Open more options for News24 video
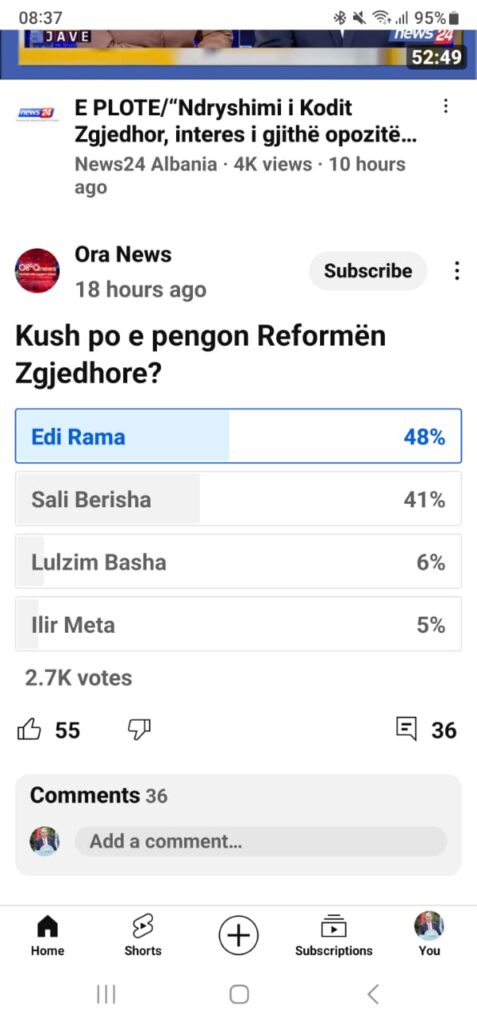 [x=446, y=106]
